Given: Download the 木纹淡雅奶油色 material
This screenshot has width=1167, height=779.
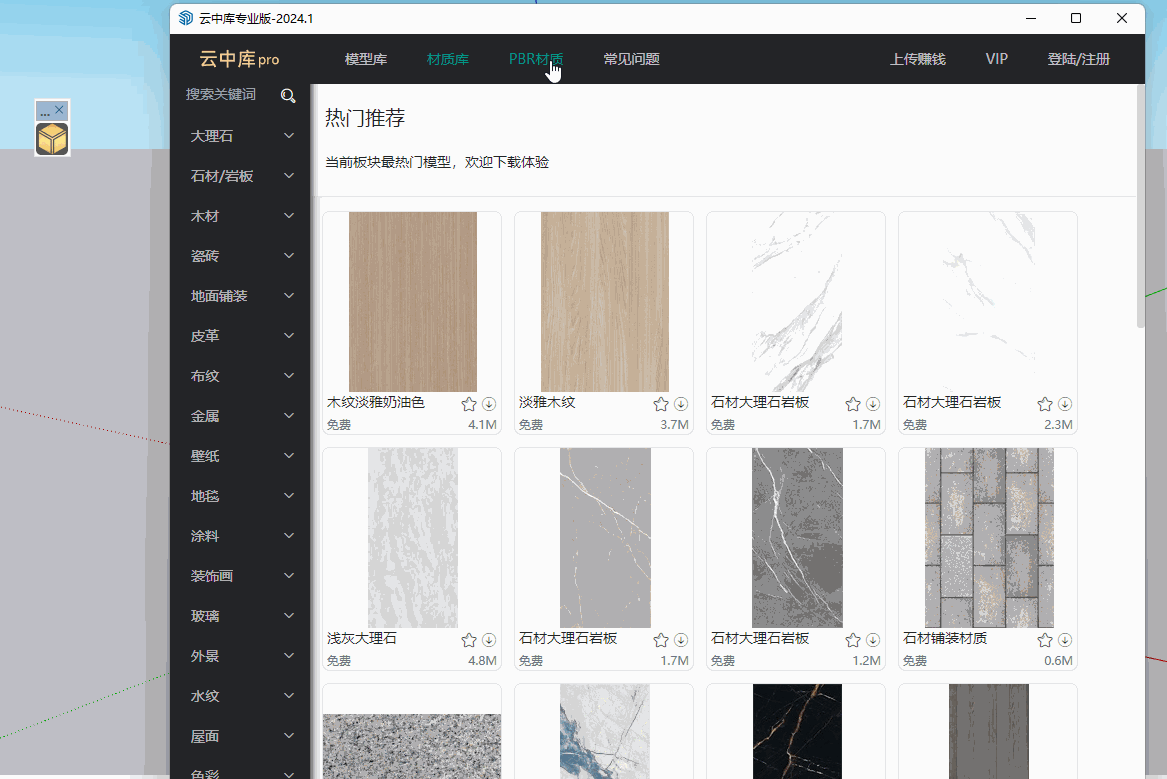Looking at the screenshot, I should coord(489,404).
